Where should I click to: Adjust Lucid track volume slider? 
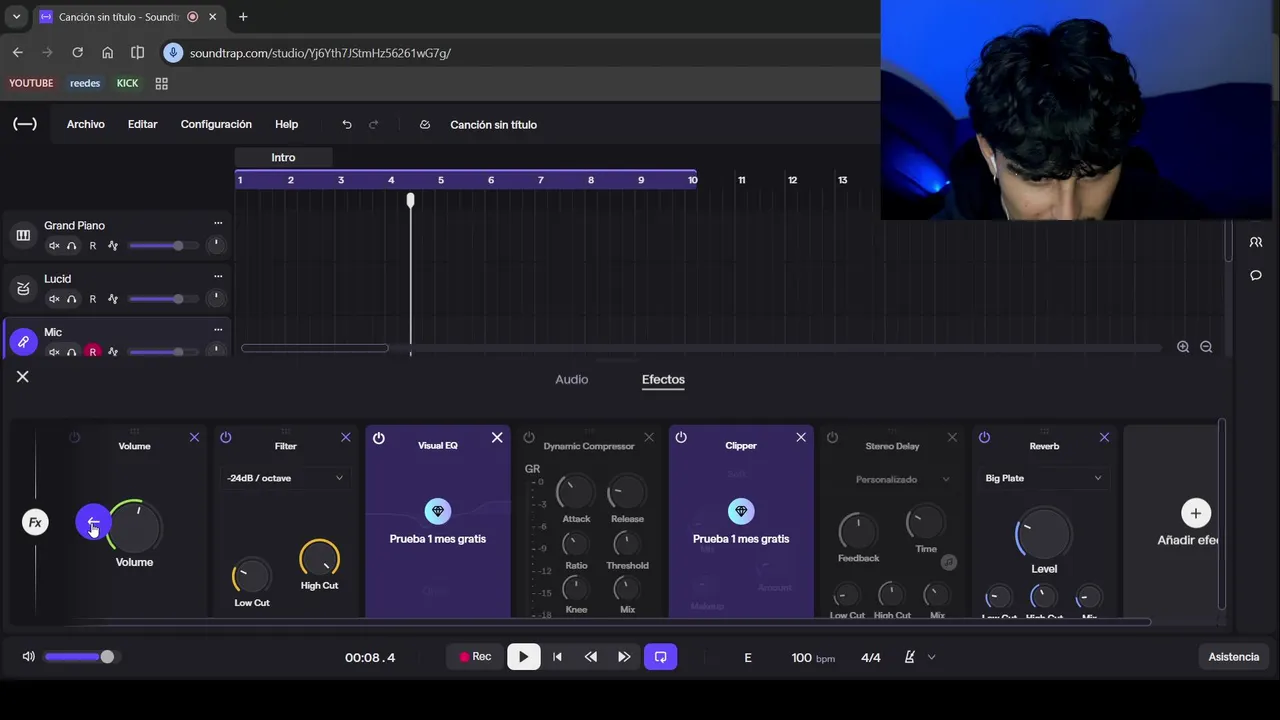163,299
